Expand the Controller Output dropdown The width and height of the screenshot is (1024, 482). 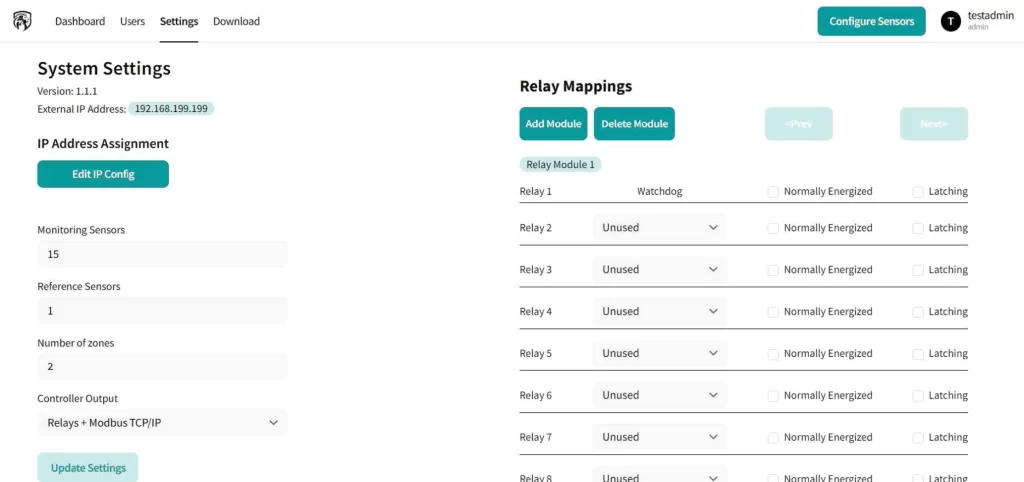pos(162,423)
